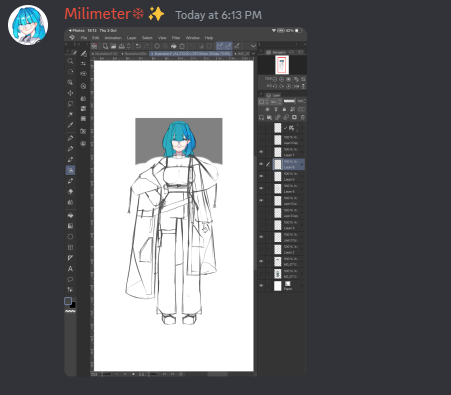
Task: Open the Layer menu
Action: click(131, 38)
